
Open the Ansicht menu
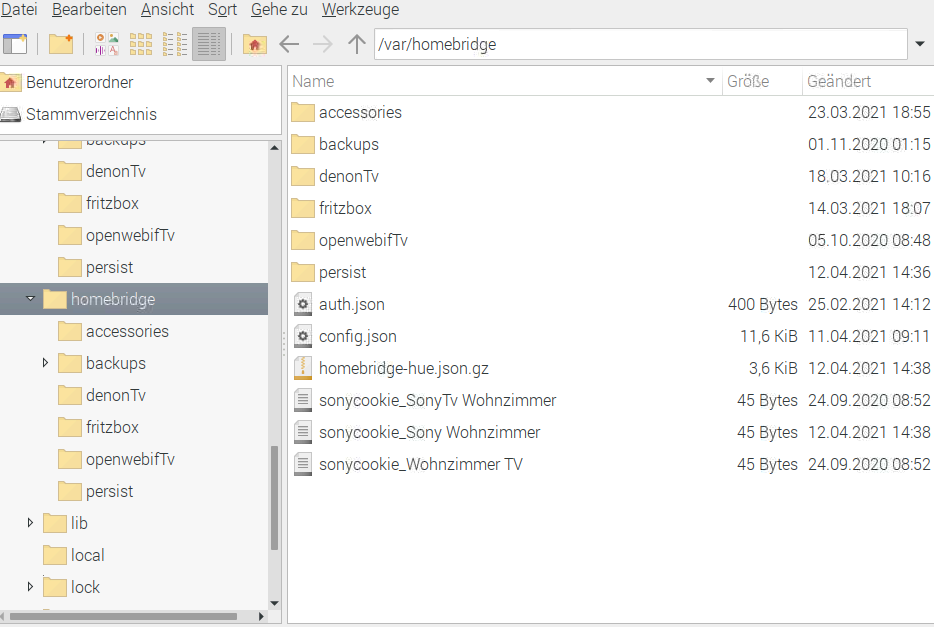coord(167,10)
